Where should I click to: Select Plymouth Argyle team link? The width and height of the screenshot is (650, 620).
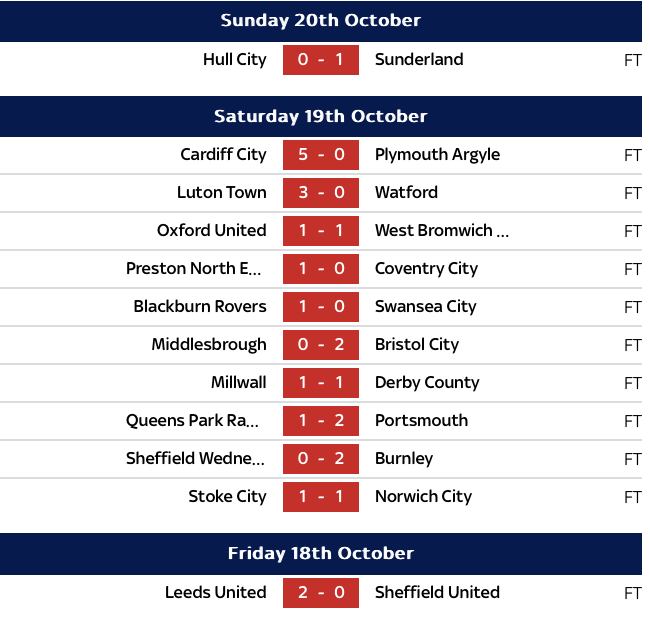[437, 155]
